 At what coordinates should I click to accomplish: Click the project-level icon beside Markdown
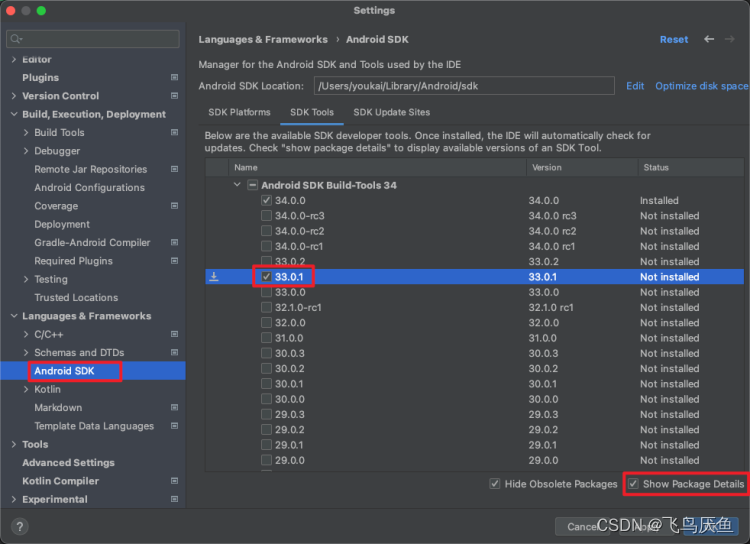pyautogui.click(x=175, y=408)
